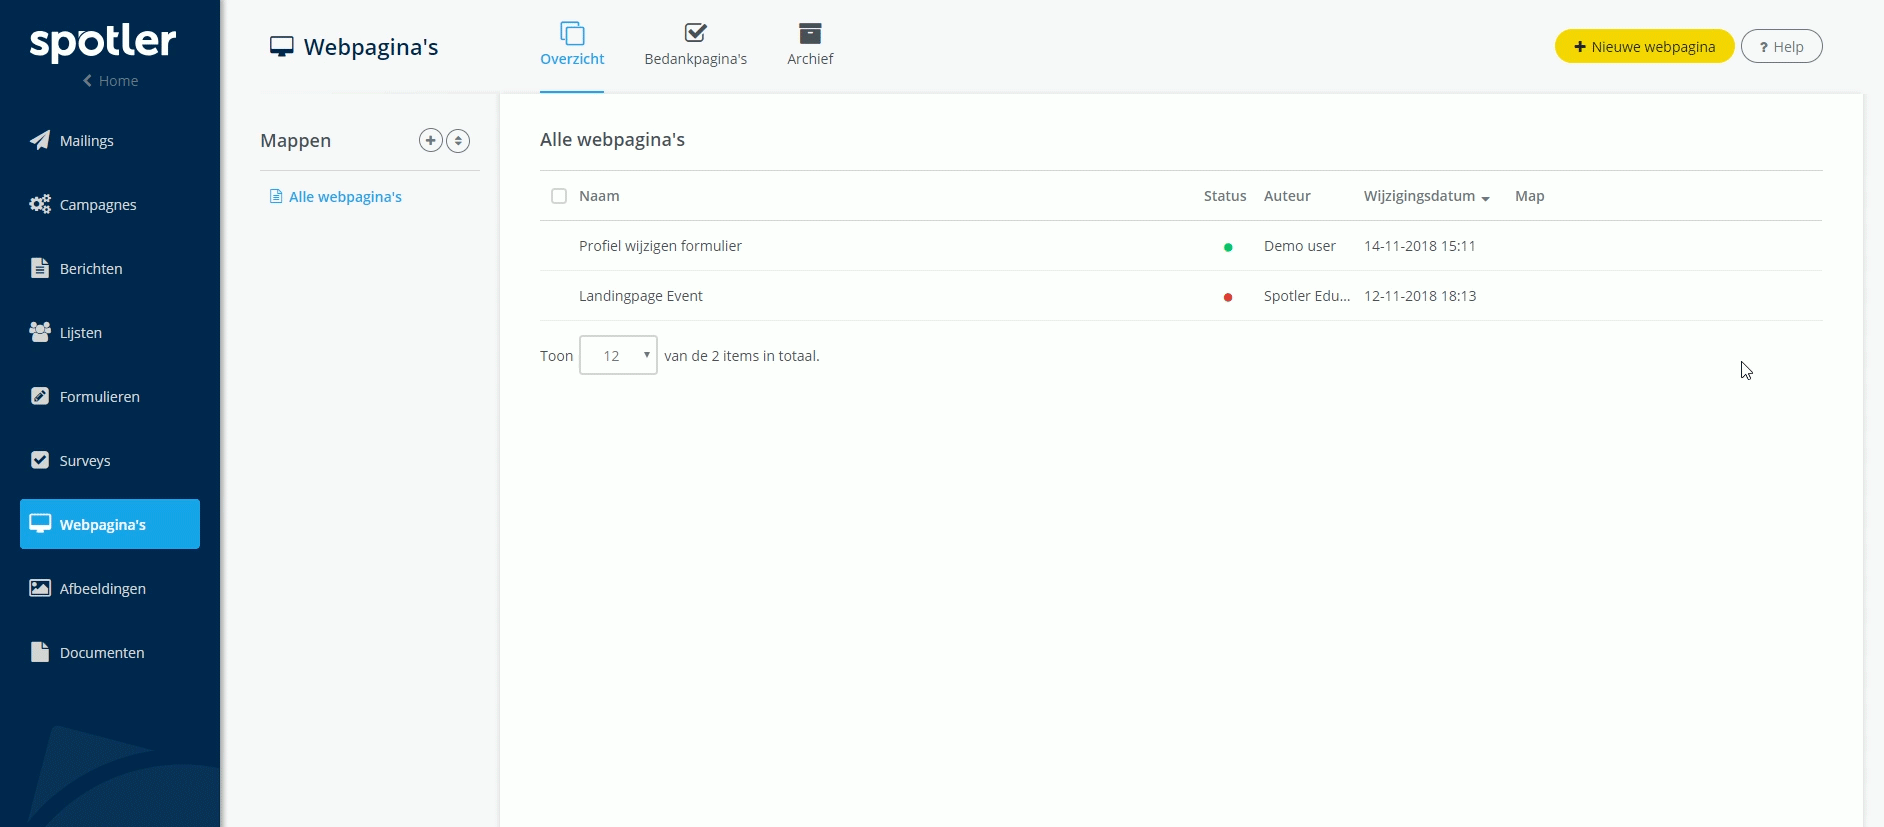Select the Alle webpagina's folder
Image resolution: width=1884 pixels, height=827 pixels.
(345, 197)
